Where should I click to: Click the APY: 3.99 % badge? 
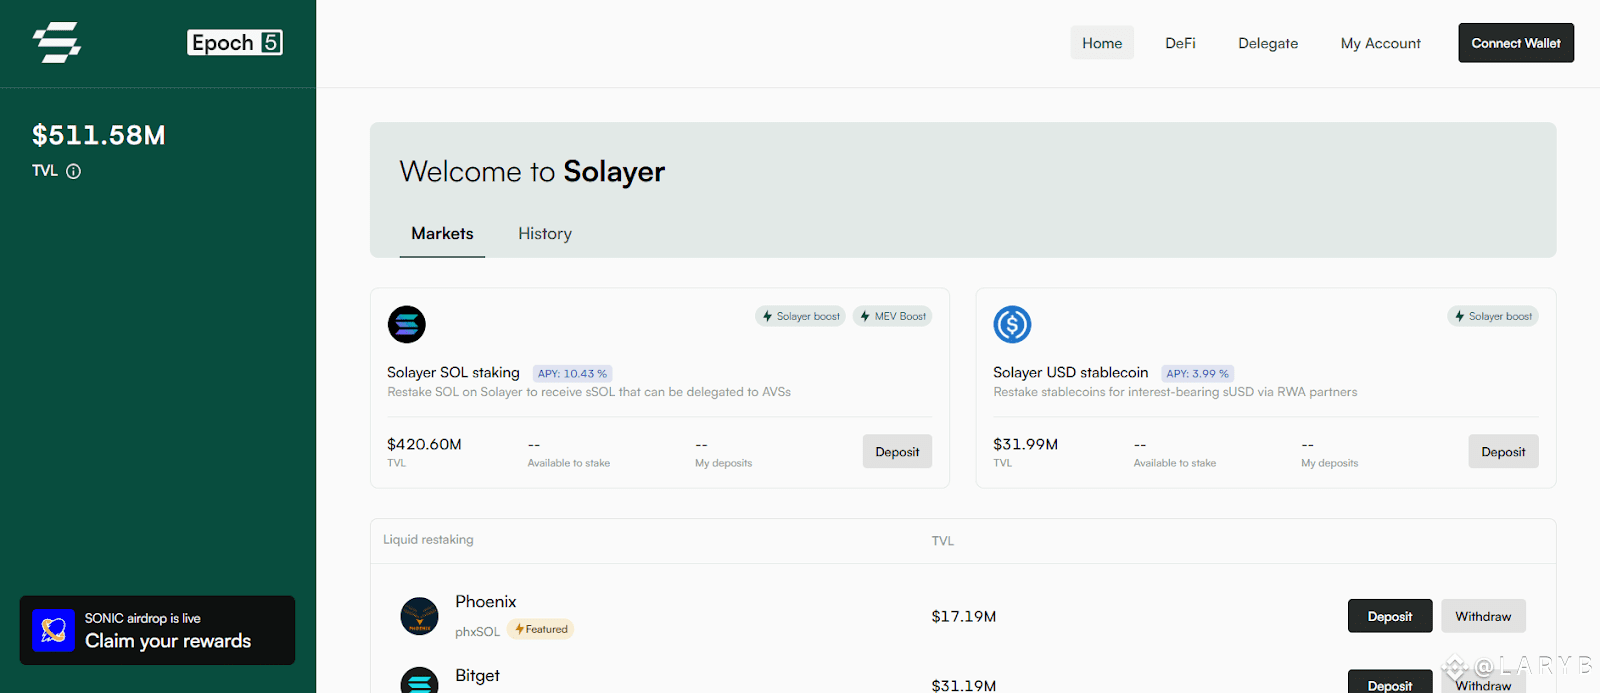click(x=1197, y=373)
